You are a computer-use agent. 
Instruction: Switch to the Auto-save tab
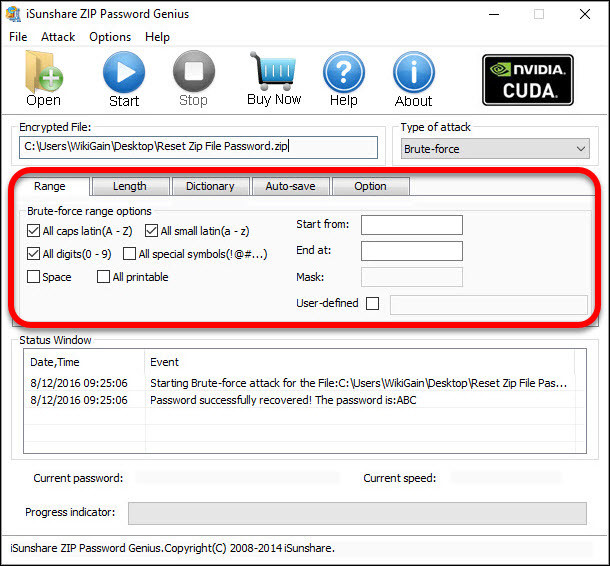(x=290, y=186)
